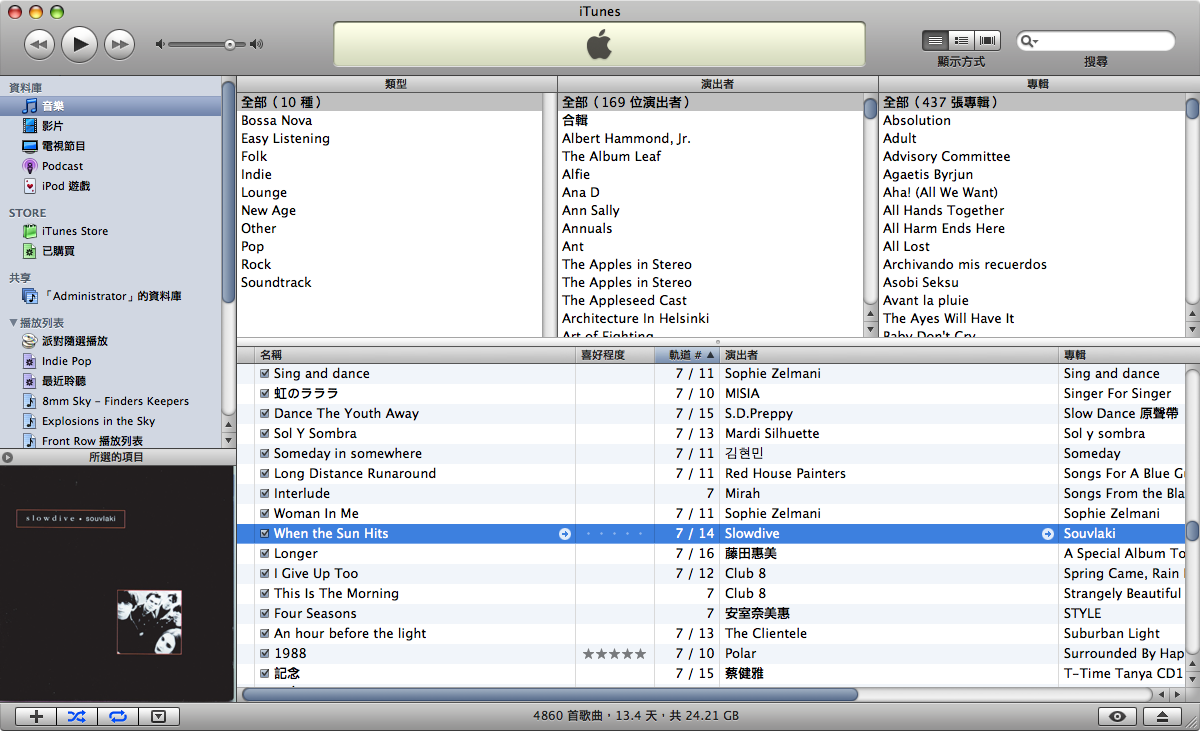Viewport: 1200px width, 731px height.
Task: Sort by 喜好程度 rating column
Action: [x=615, y=355]
